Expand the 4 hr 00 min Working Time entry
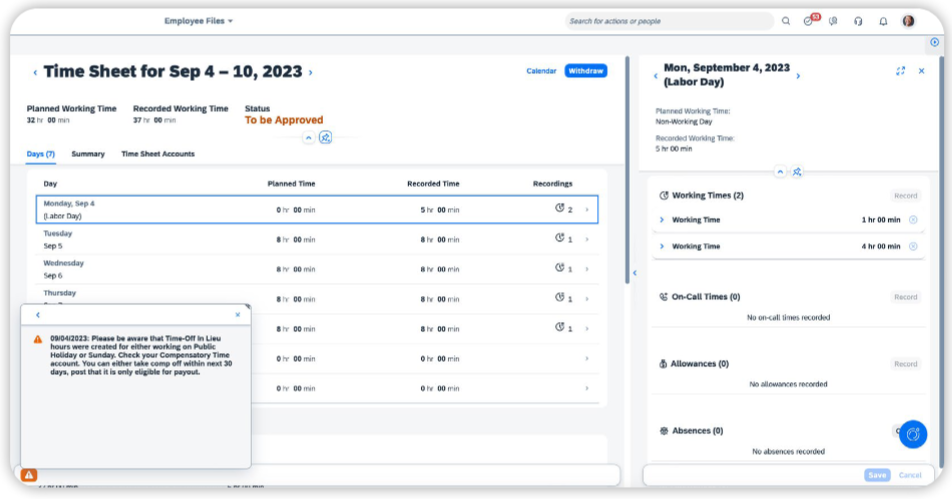Screen dimensions: 952x499 point(662,246)
